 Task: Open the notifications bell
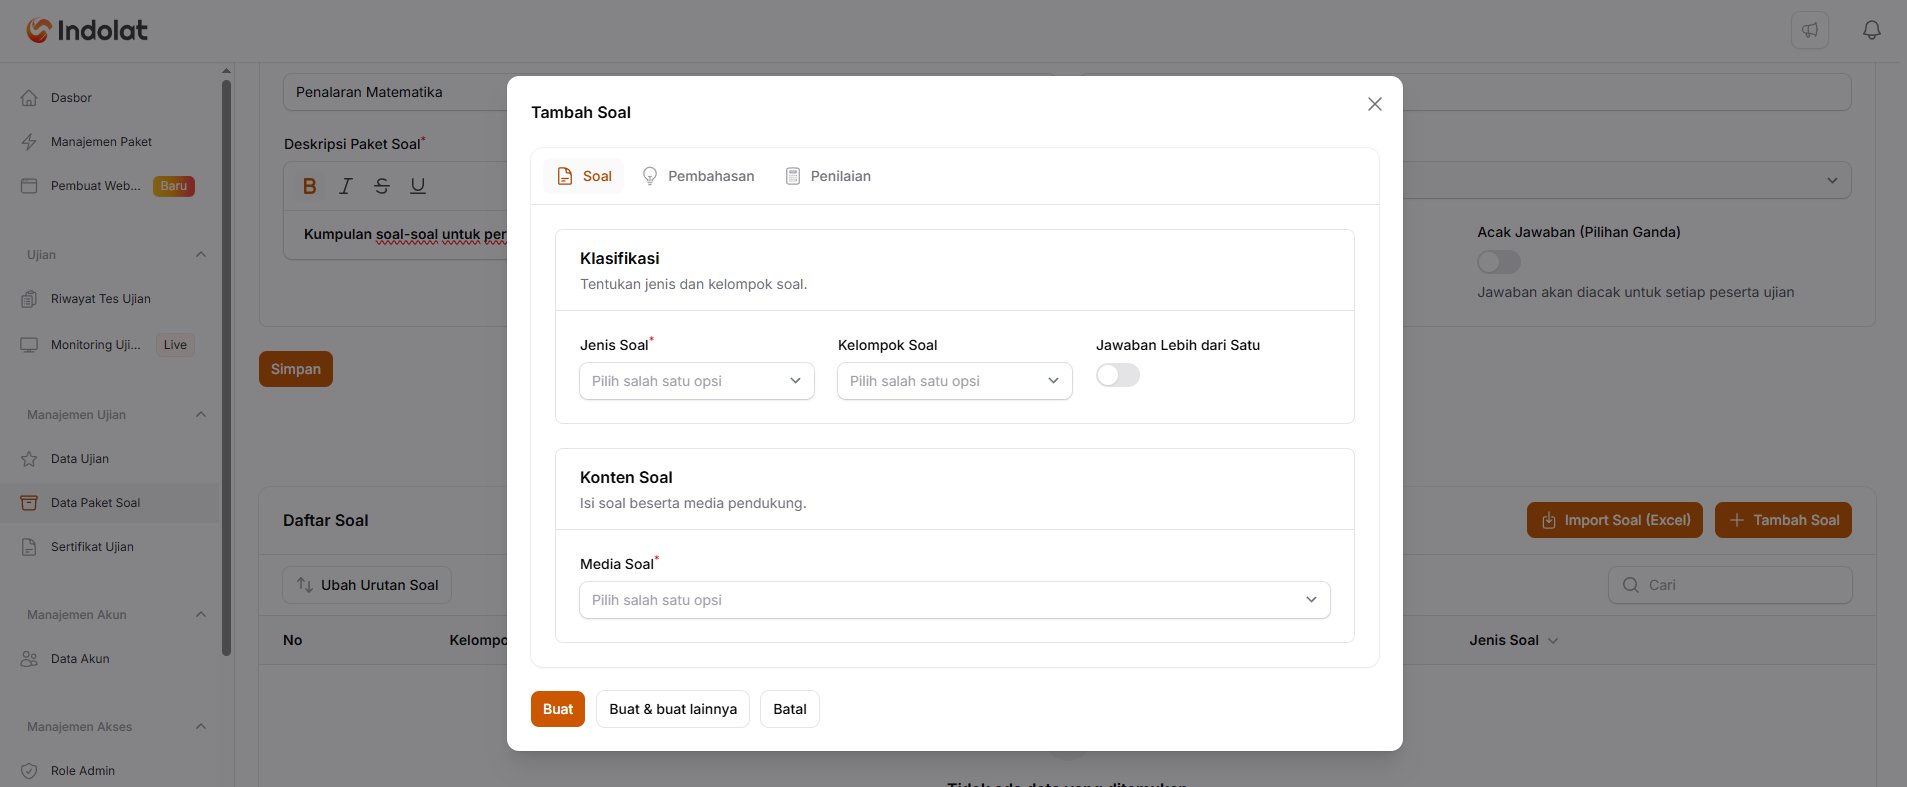click(1872, 30)
